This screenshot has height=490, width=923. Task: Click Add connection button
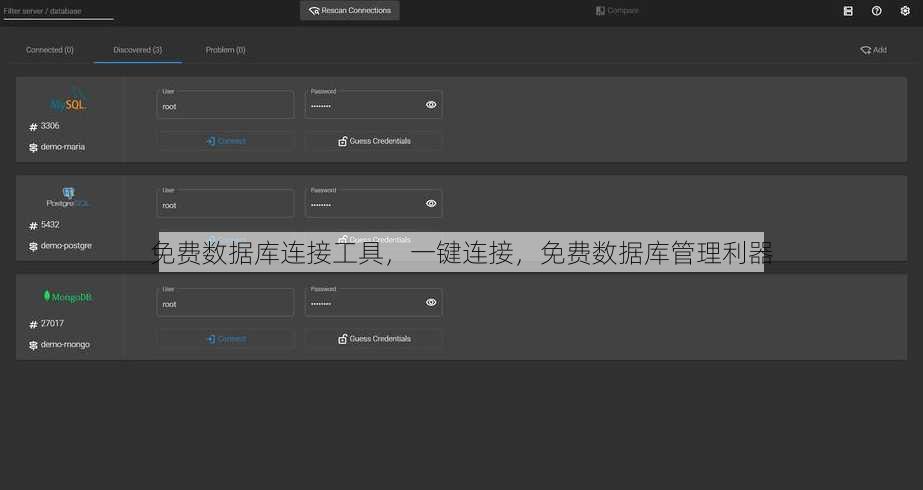pyautogui.click(x=874, y=50)
